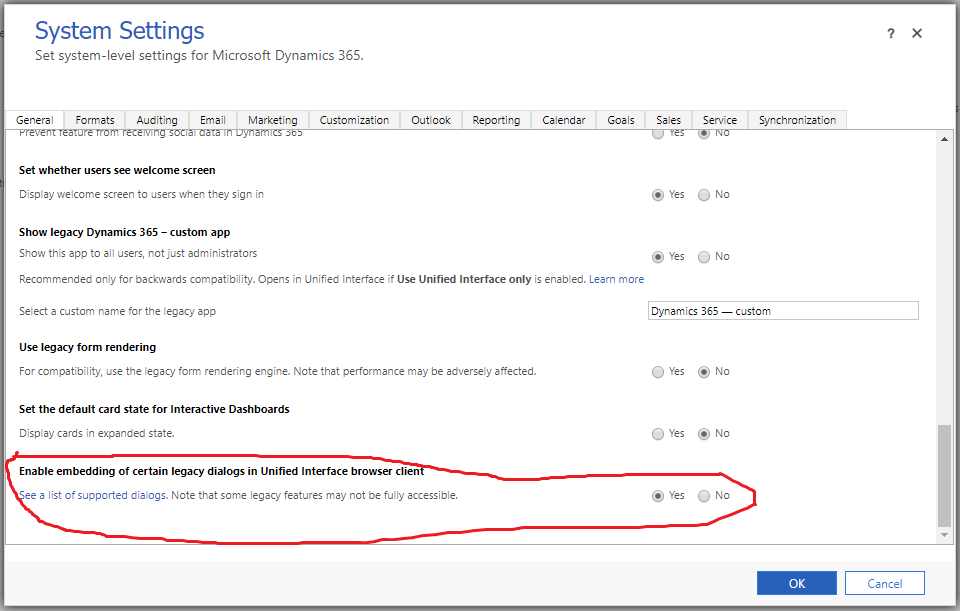The height and width of the screenshot is (611, 960).
Task: Open 'See a list of supported dialogs' link
Action: coord(92,495)
